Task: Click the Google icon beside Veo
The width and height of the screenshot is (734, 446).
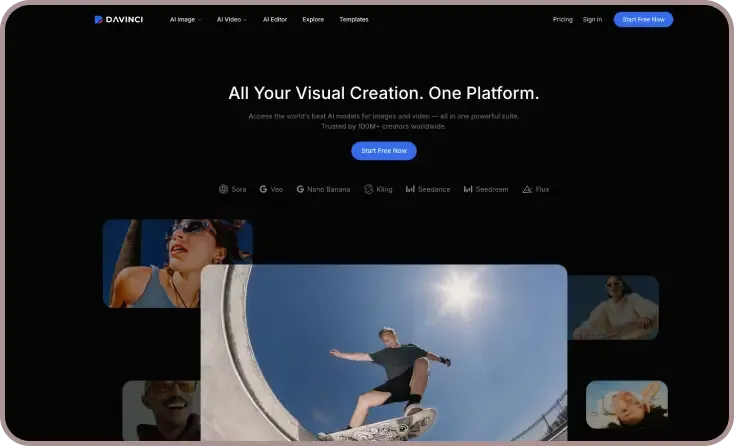Action: pyautogui.click(x=263, y=189)
